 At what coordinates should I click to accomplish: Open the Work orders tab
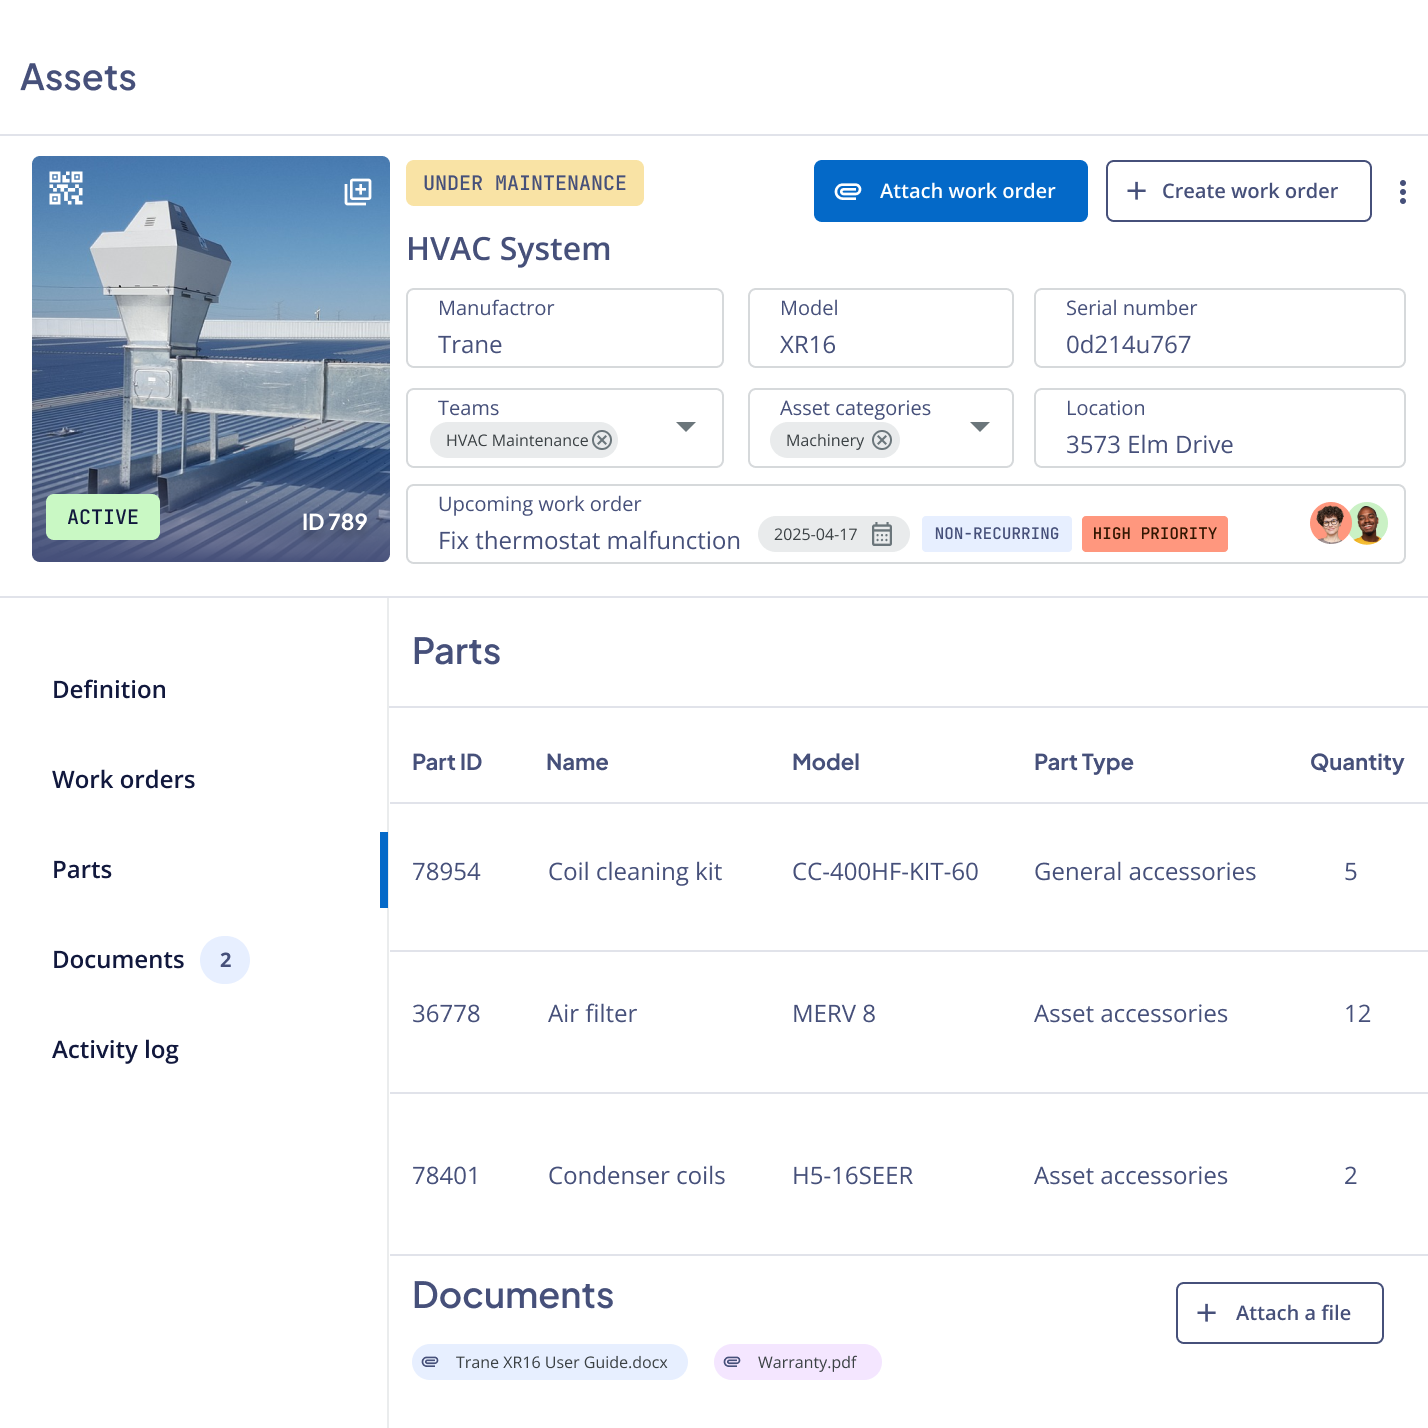pos(123,780)
